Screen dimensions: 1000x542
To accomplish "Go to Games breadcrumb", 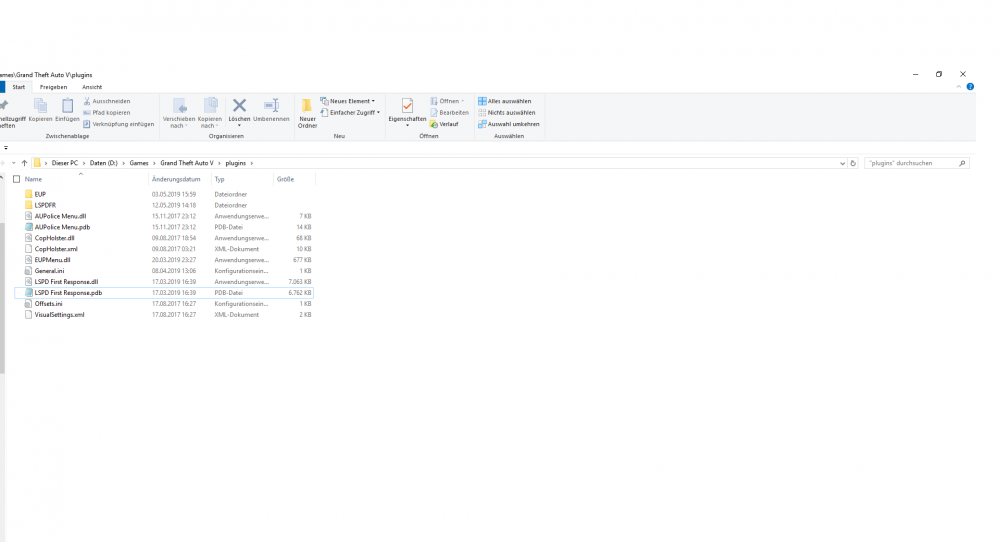I will point(138,163).
